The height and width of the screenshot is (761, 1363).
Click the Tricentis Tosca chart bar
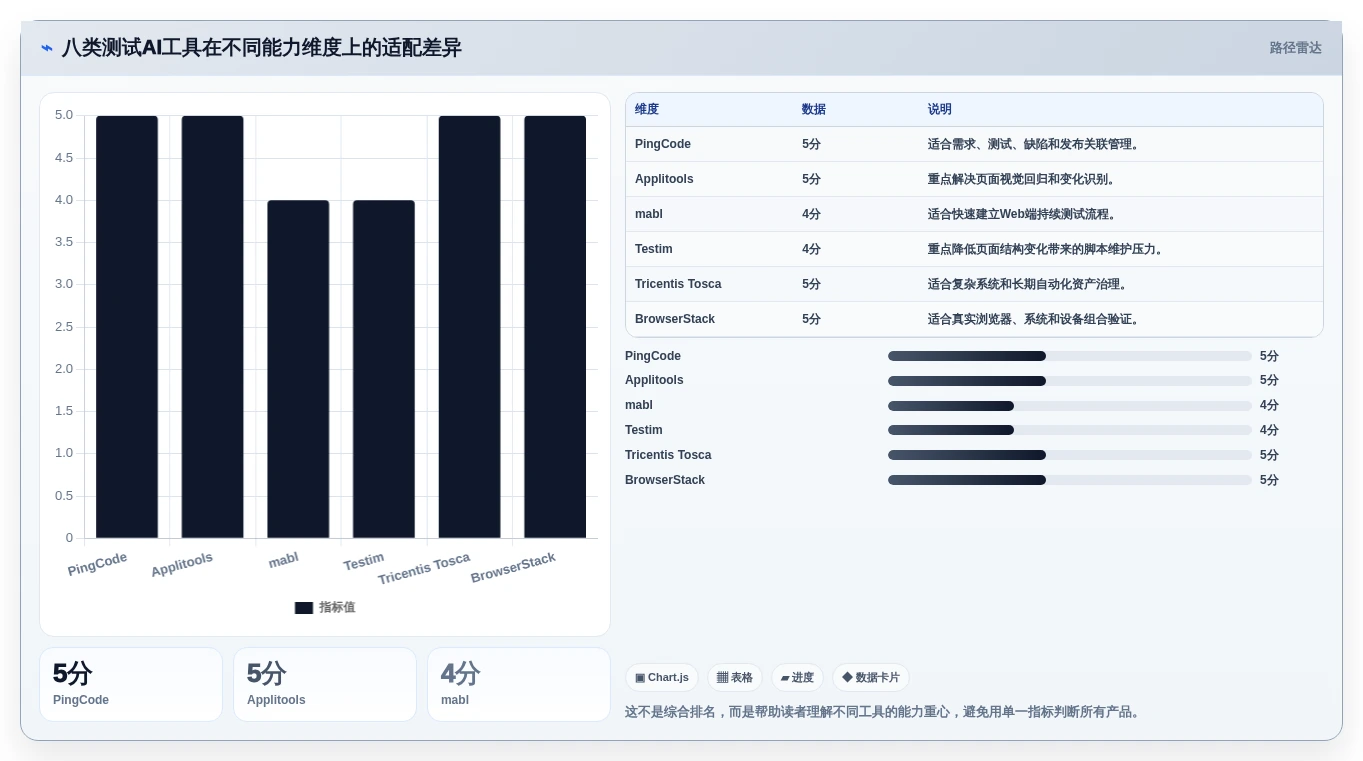(x=469, y=327)
